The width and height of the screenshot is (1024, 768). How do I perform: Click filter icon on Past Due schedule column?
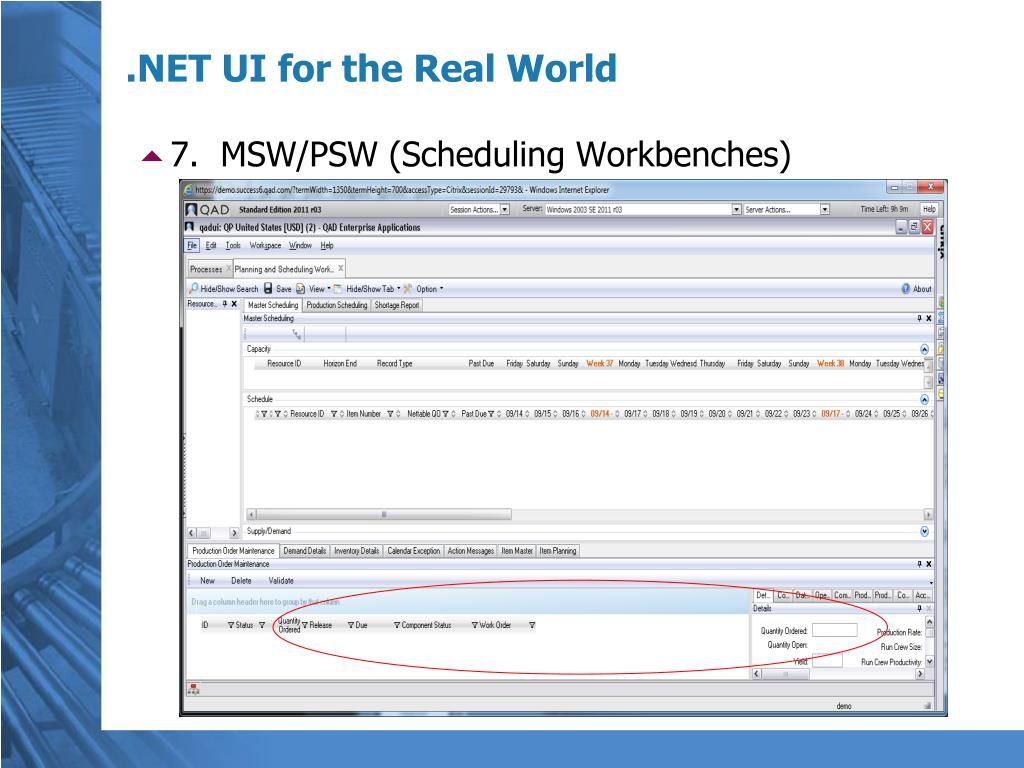(491, 414)
